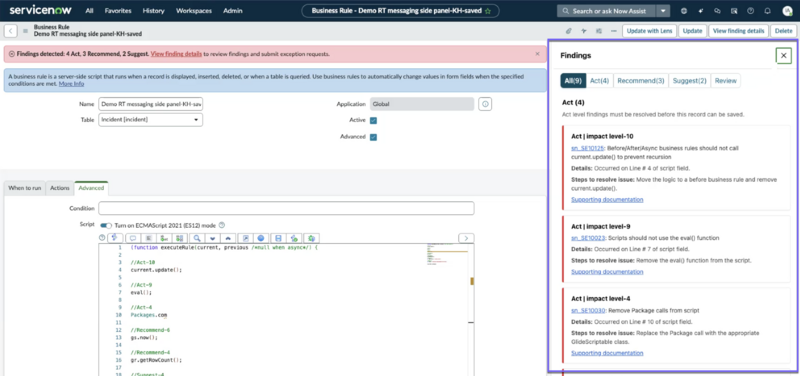Viewport: 800px width, 376px height.
Task: Open the chat conversations icon in top bar
Action: 717,11
